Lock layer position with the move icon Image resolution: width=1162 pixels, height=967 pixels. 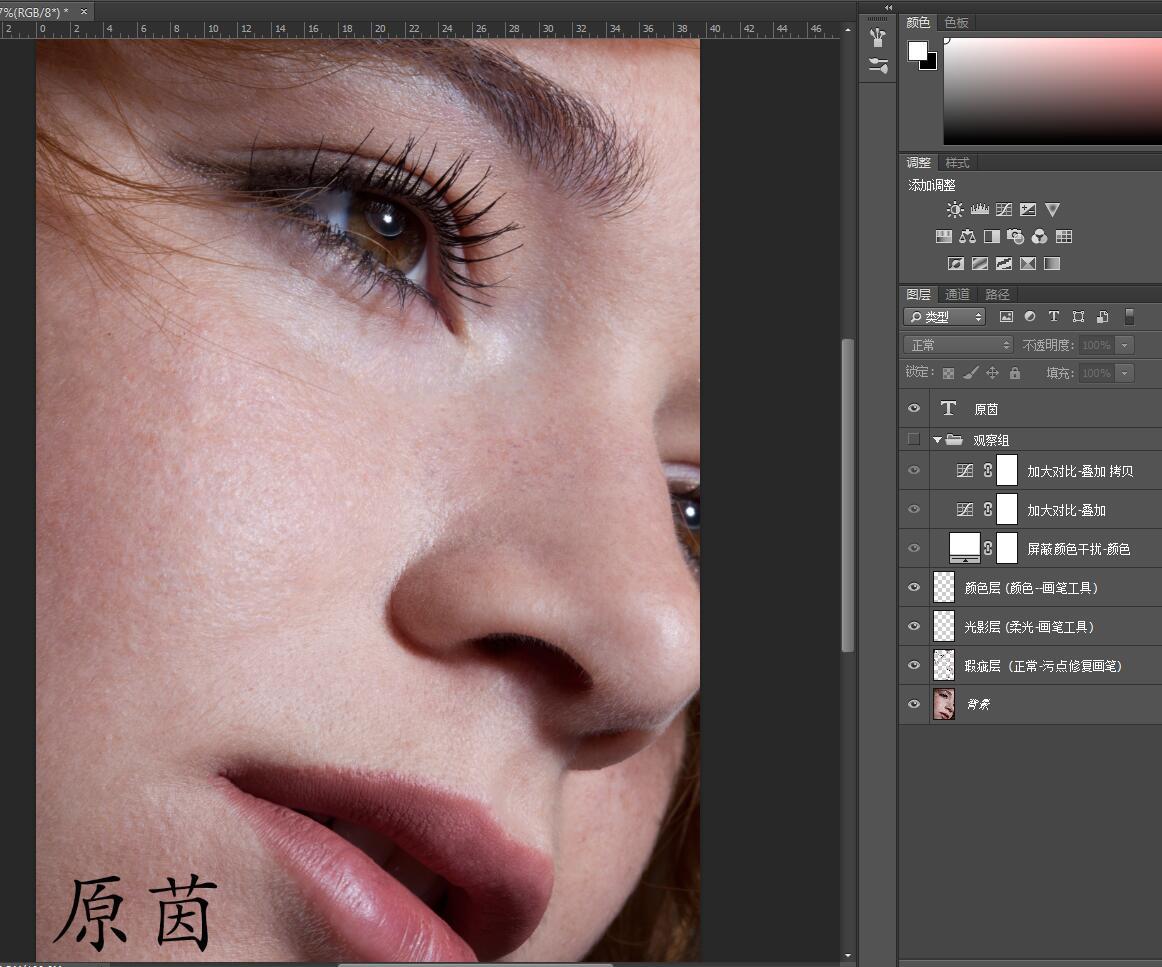pyautogui.click(x=992, y=373)
